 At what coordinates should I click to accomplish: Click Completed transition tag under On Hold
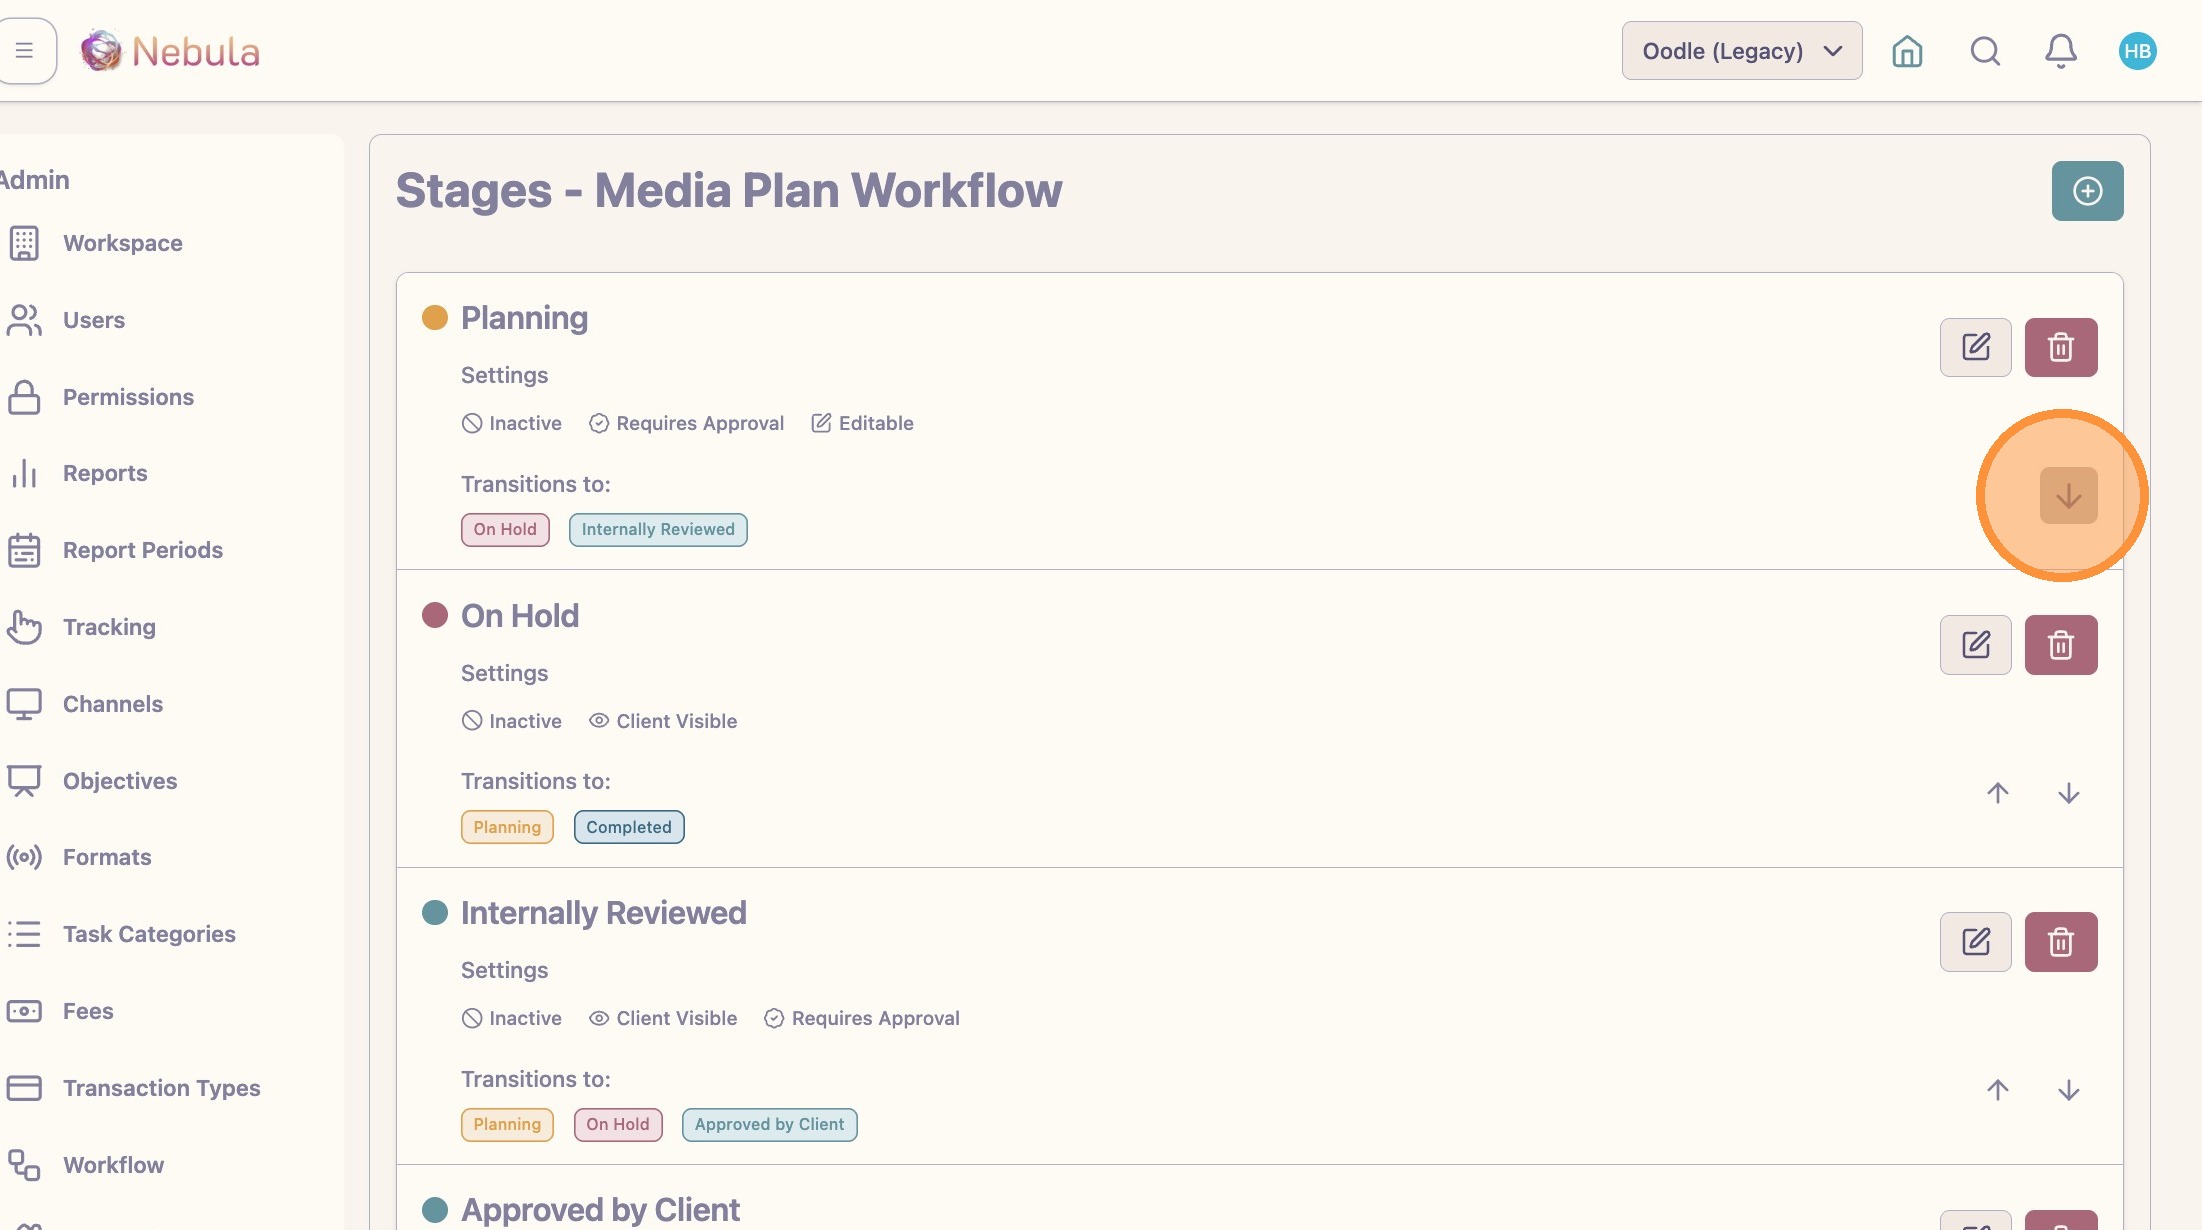pyautogui.click(x=629, y=827)
